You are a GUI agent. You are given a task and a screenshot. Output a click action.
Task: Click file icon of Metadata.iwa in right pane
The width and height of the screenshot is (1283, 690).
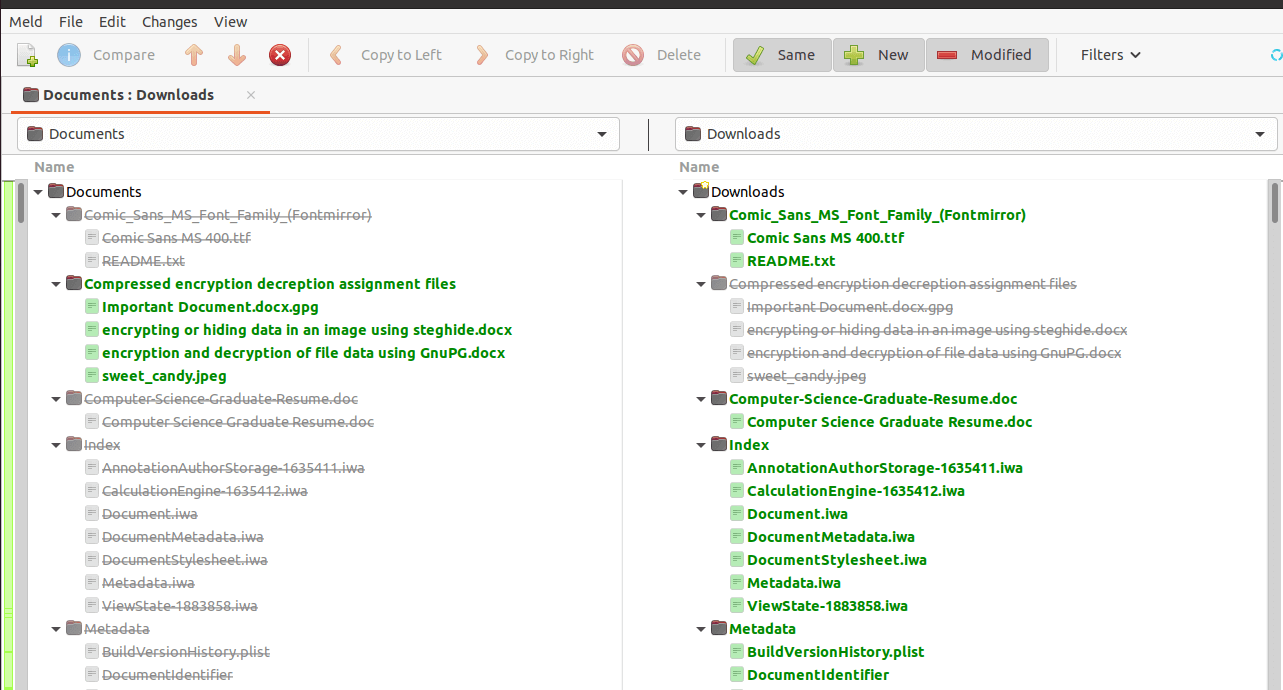click(x=737, y=583)
